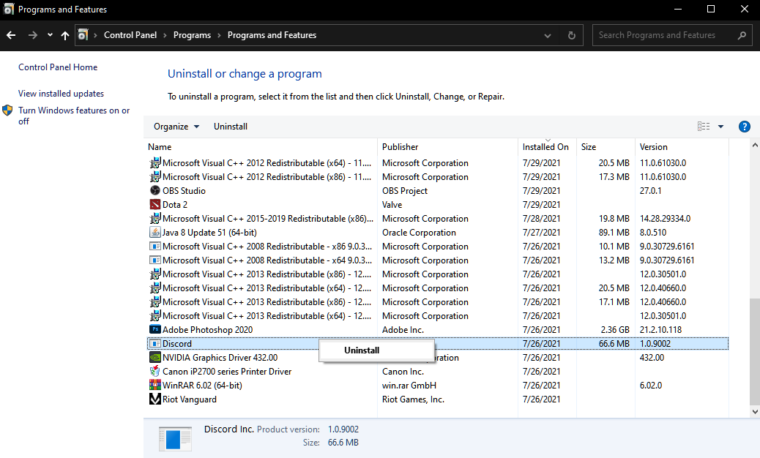Open help with the blue question mark
The height and width of the screenshot is (458, 760).
pos(744,127)
